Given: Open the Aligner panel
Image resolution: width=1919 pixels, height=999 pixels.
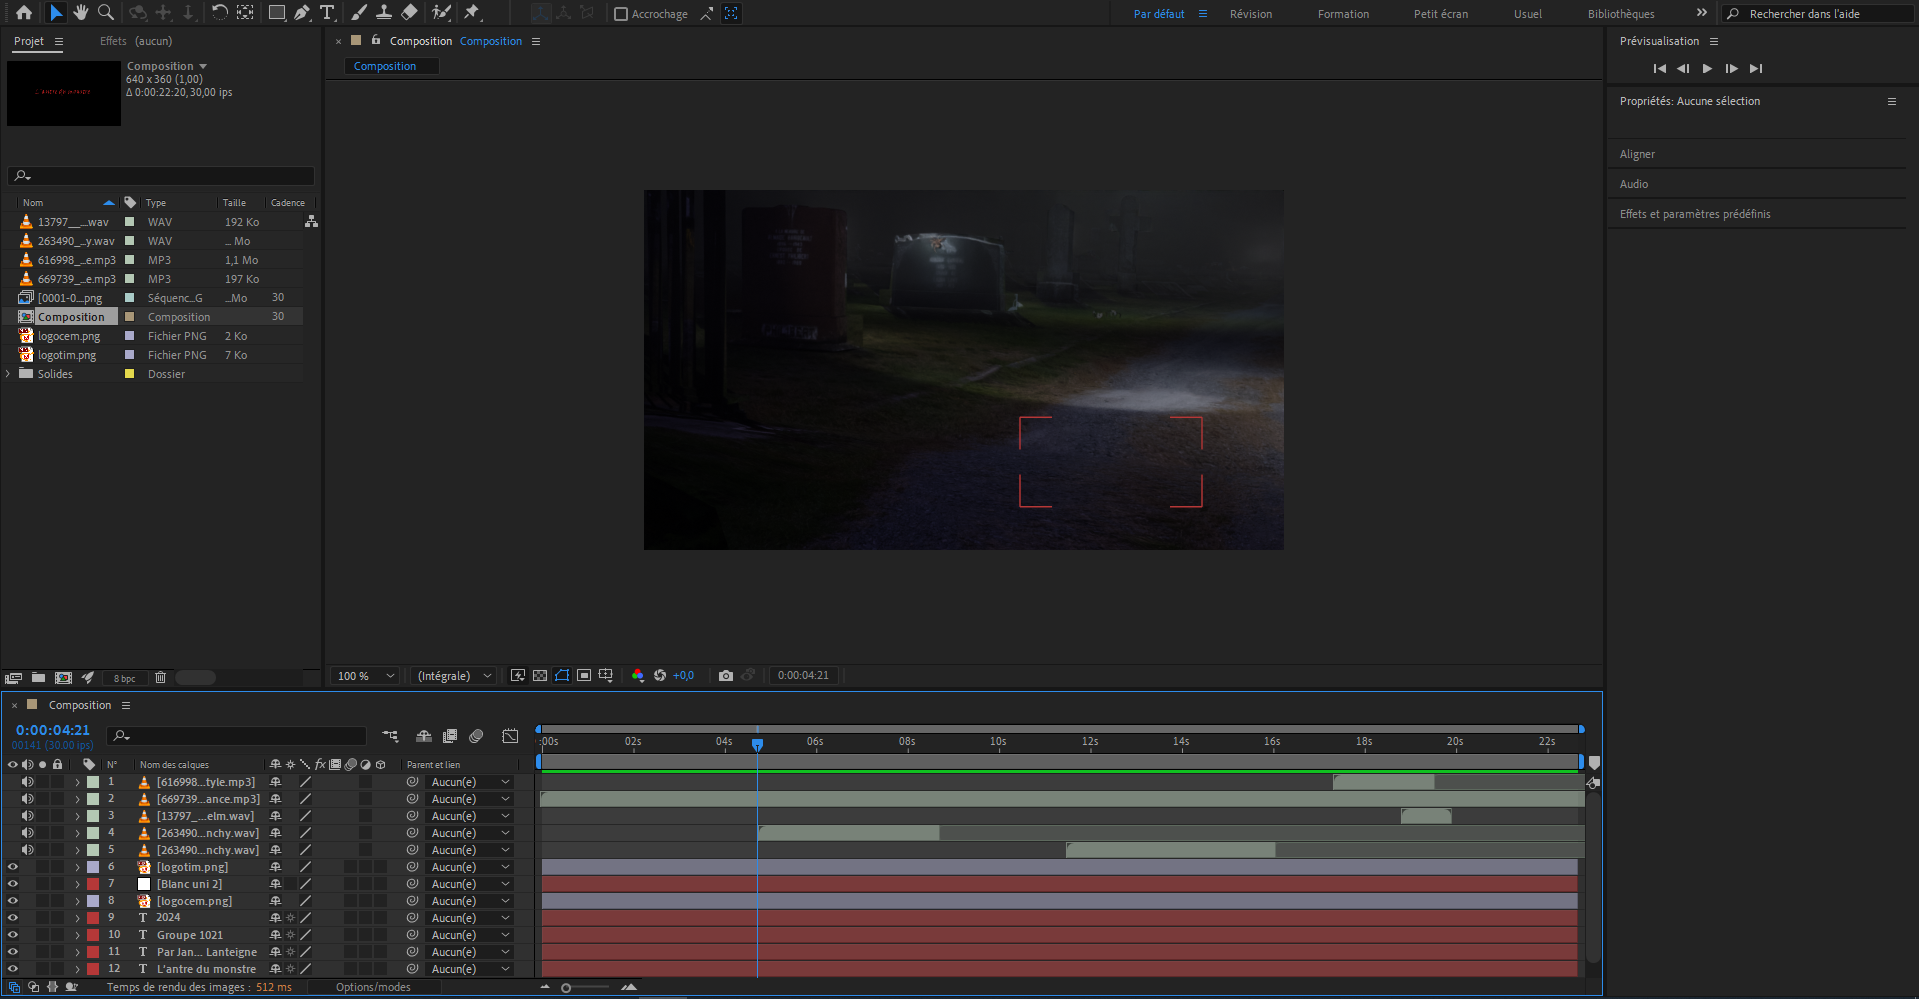Looking at the screenshot, I should coord(1637,154).
